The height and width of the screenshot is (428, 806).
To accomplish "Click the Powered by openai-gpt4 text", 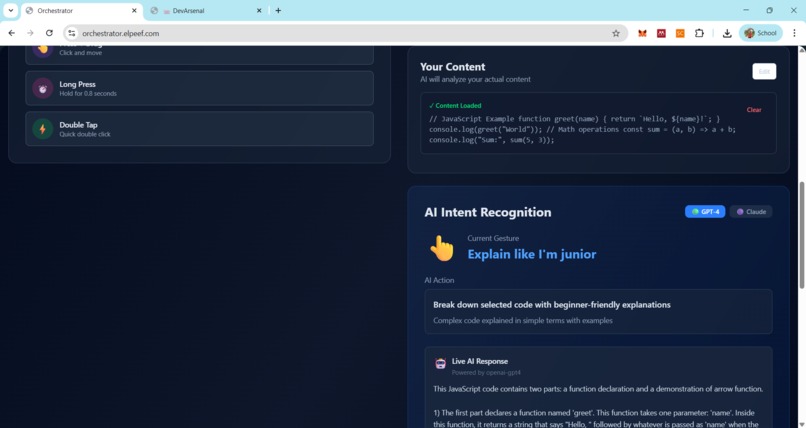I will point(486,373).
